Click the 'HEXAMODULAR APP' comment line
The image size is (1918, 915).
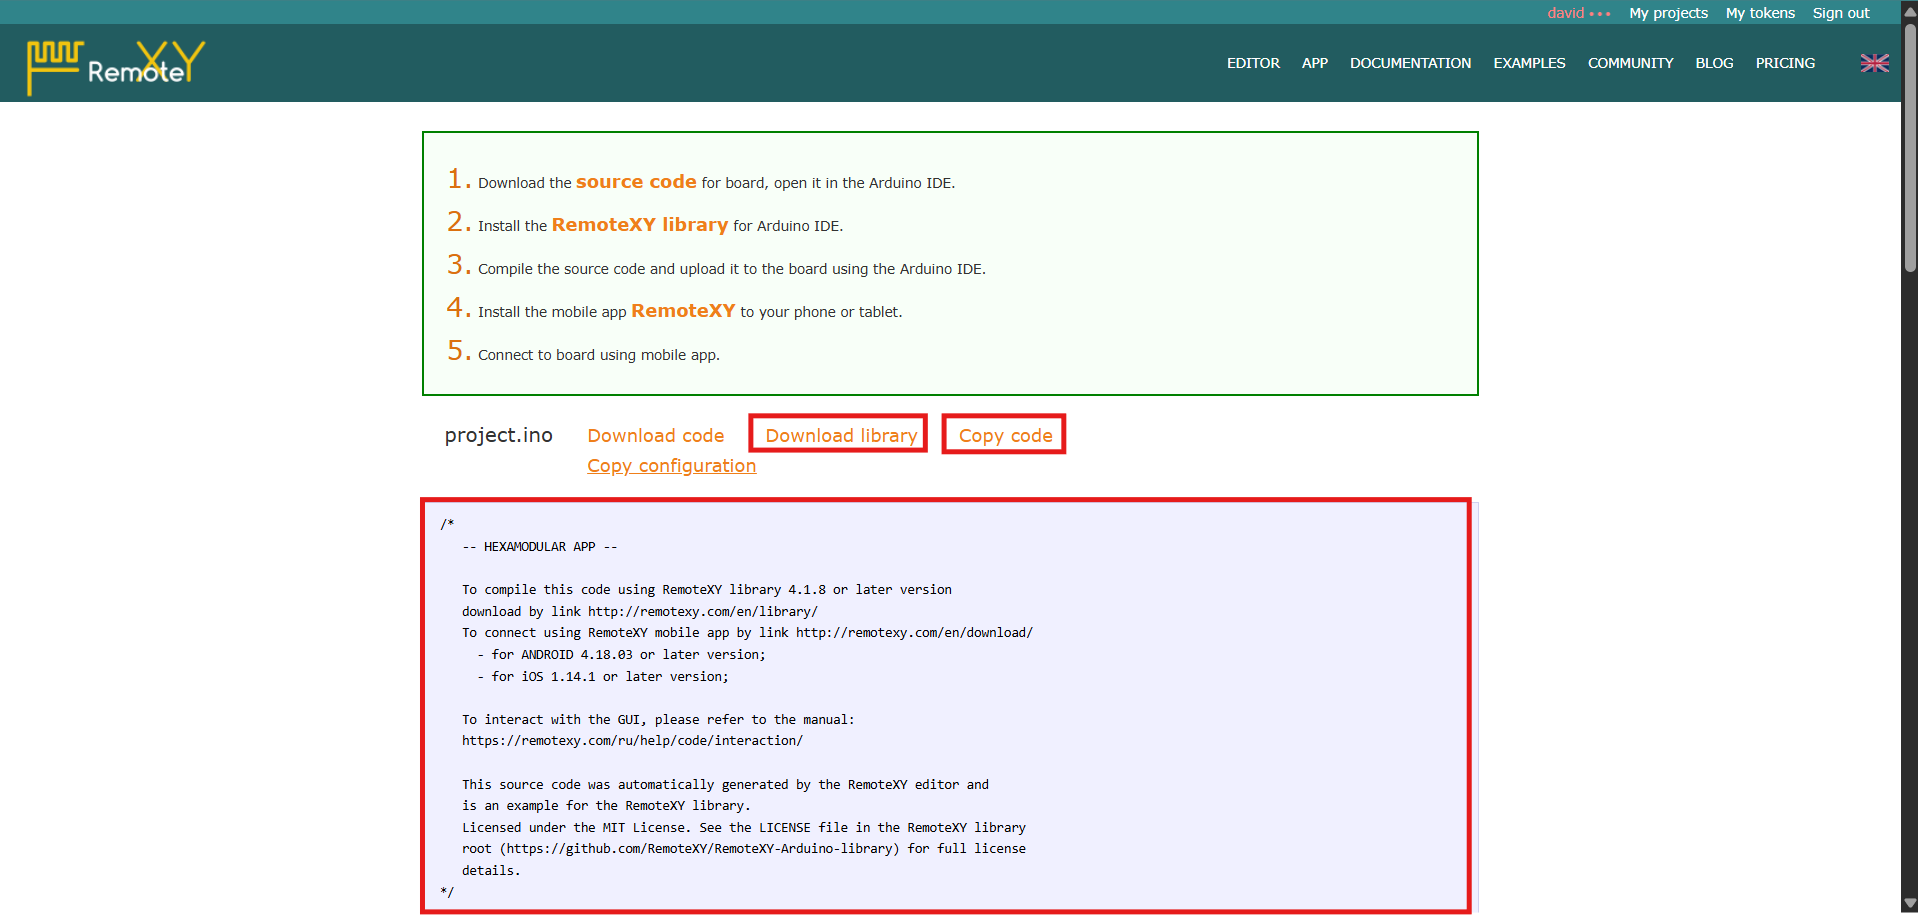(x=540, y=547)
